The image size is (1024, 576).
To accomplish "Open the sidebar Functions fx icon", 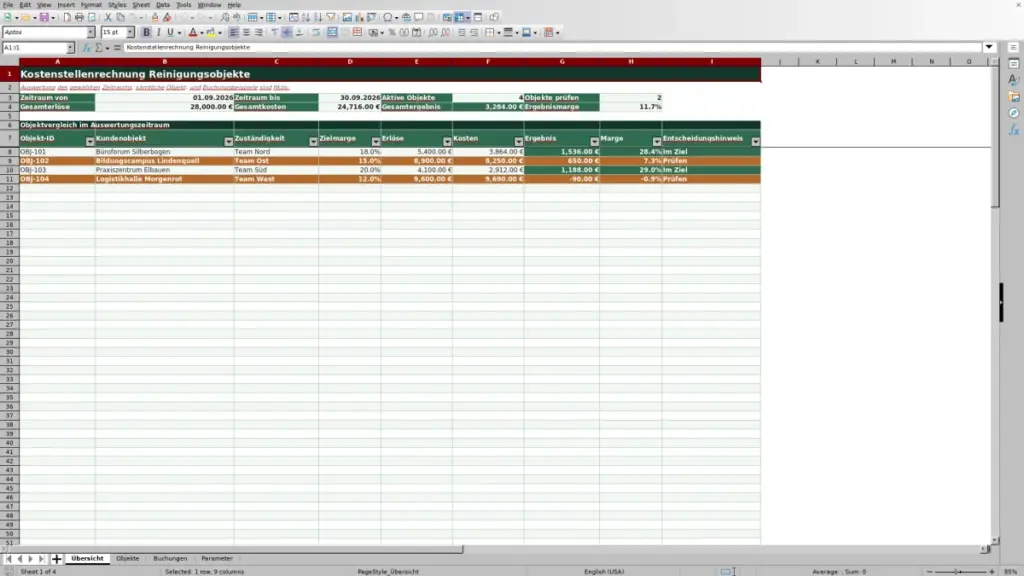I will tap(1014, 130).
